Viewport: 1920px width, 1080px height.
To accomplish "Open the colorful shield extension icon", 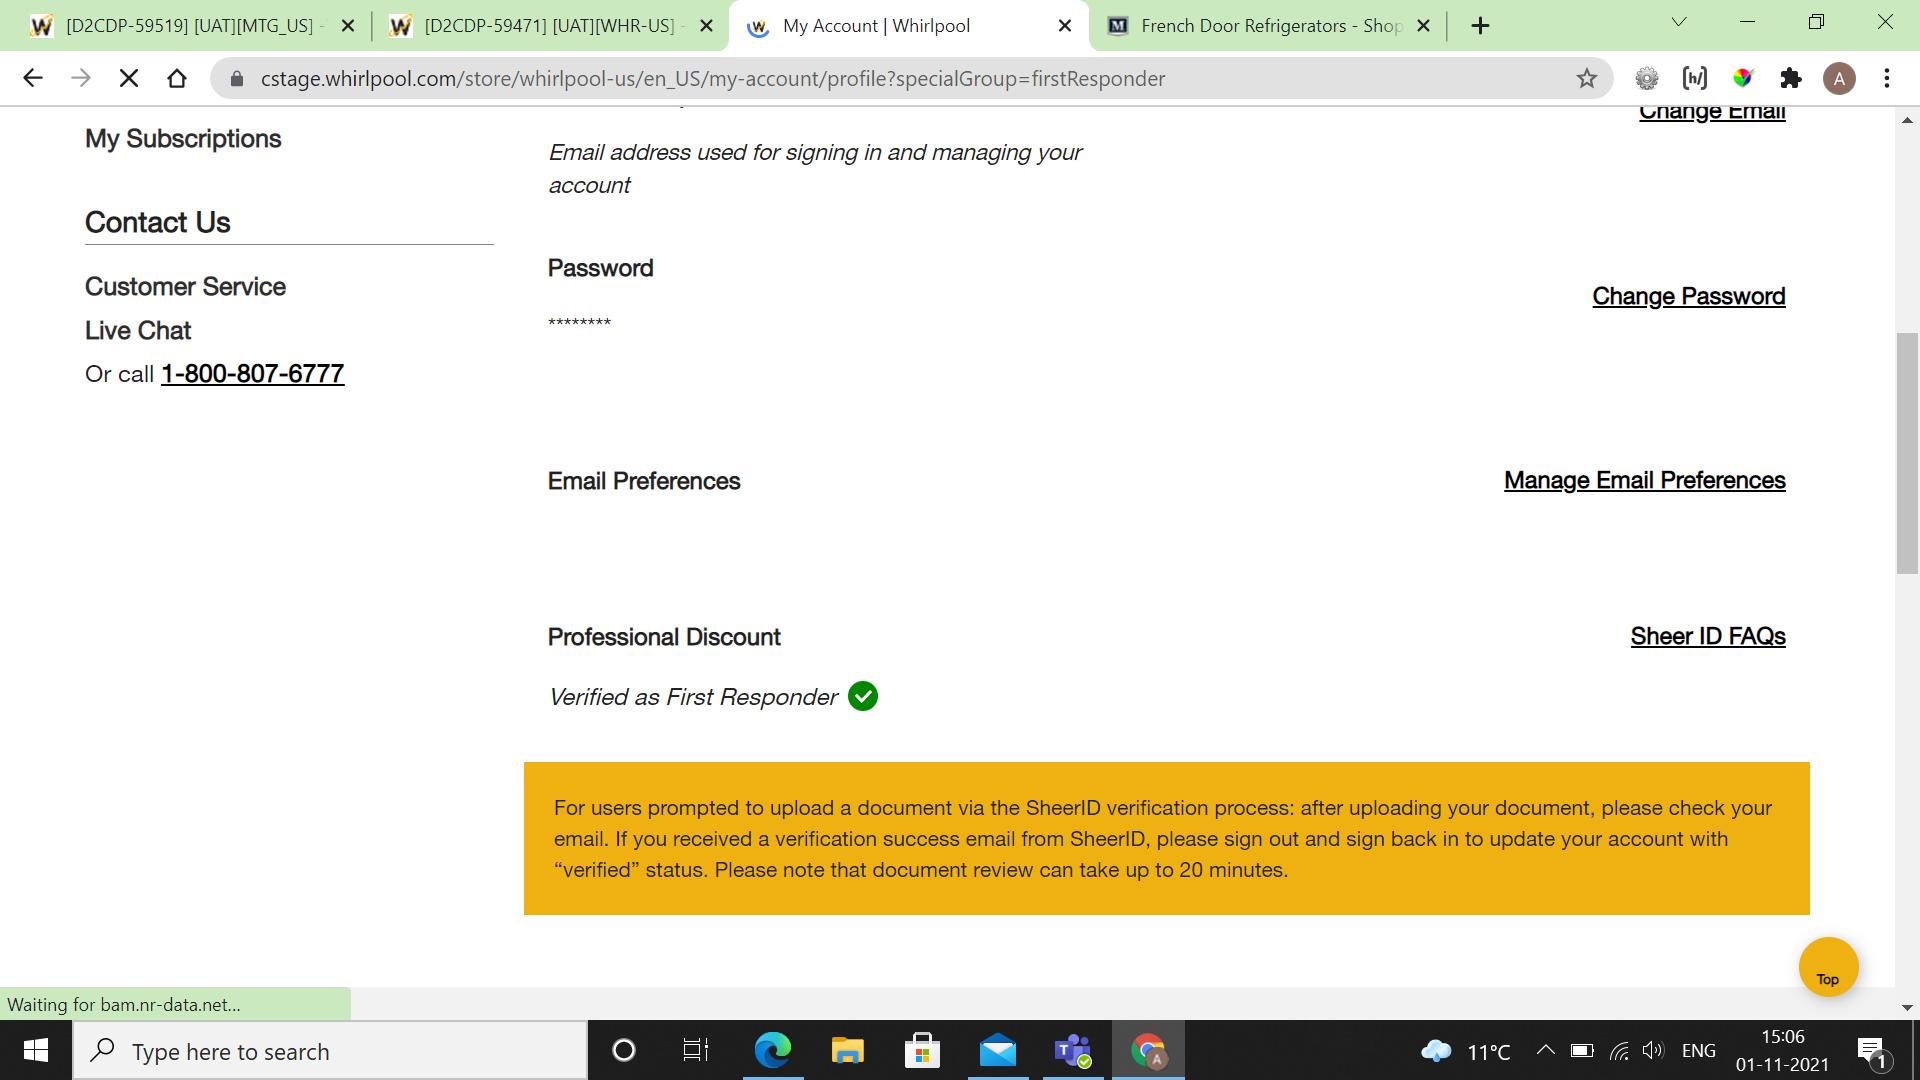I will point(1743,78).
